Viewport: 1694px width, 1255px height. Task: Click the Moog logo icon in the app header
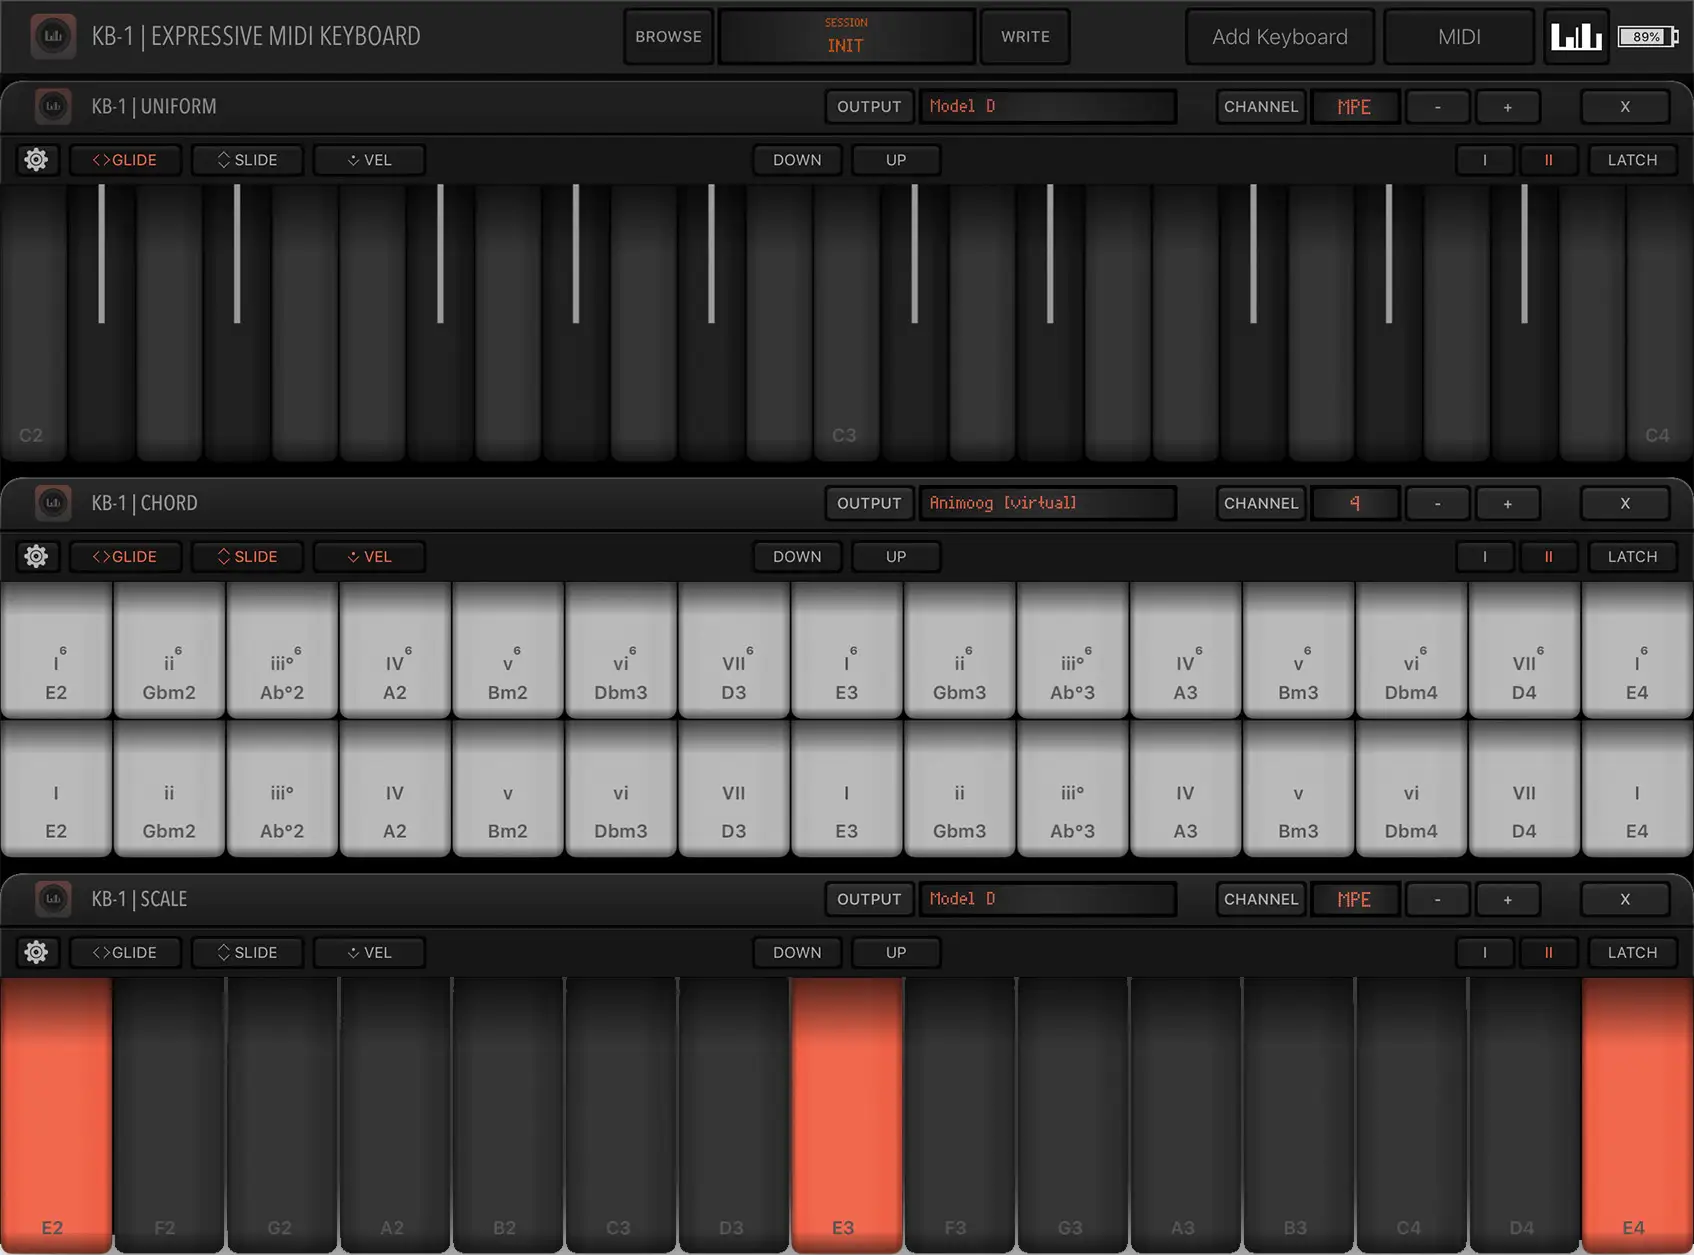tap(53, 37)
